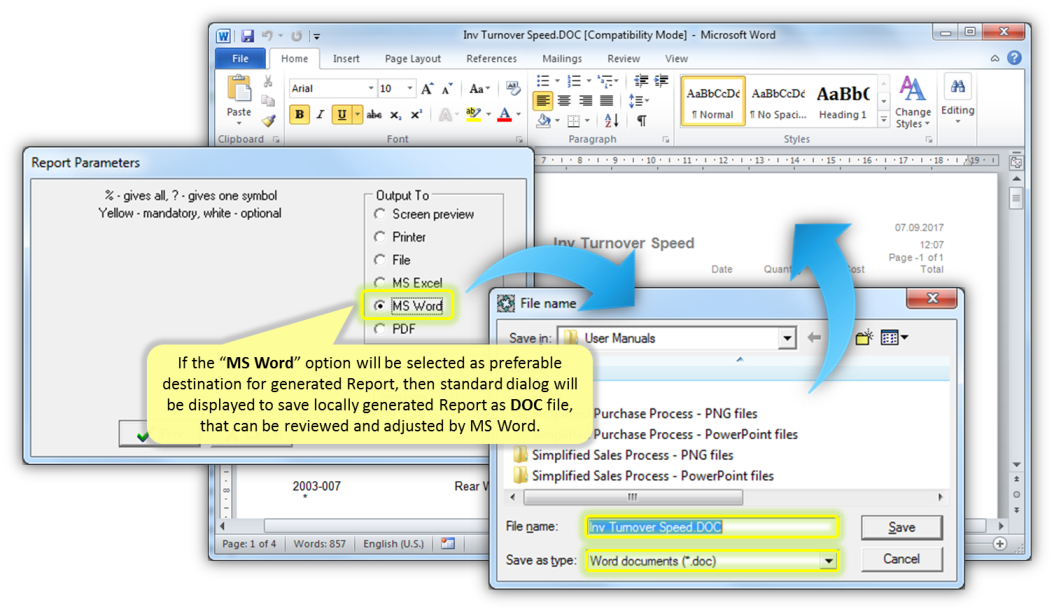Apply the Normal style
The image size is (1054, 612).
(713, 102)
